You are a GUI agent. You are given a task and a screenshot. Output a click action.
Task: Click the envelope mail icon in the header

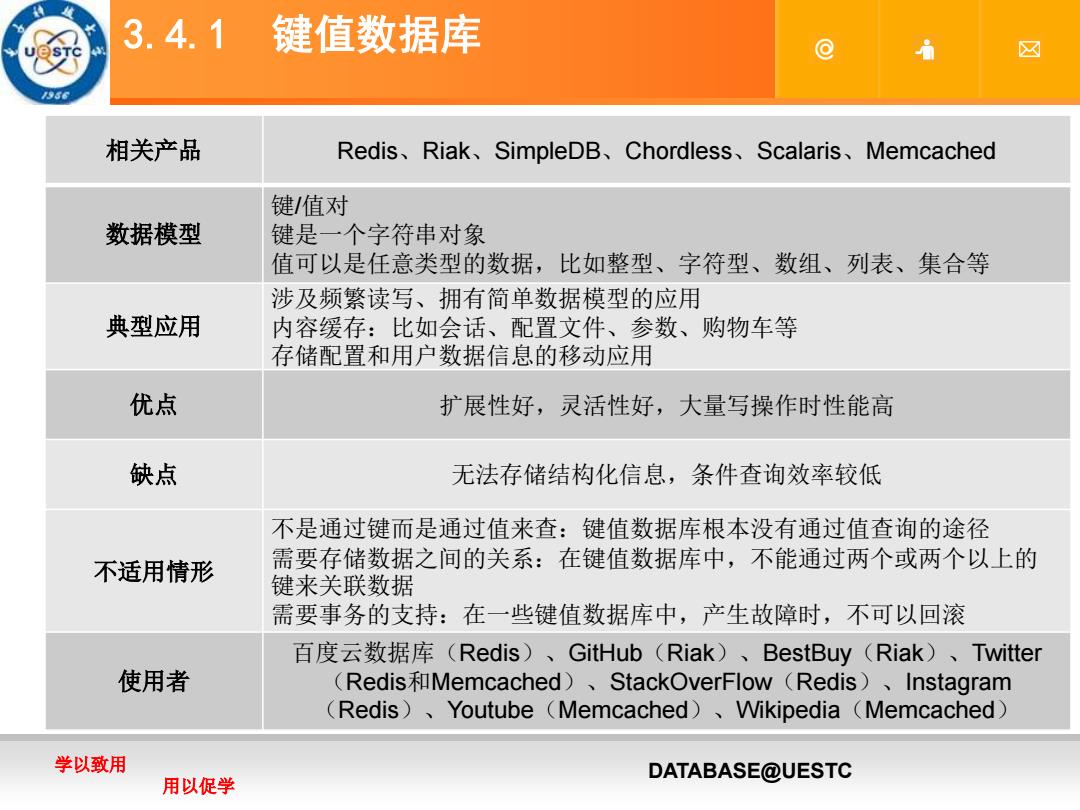click(1029, 50)
